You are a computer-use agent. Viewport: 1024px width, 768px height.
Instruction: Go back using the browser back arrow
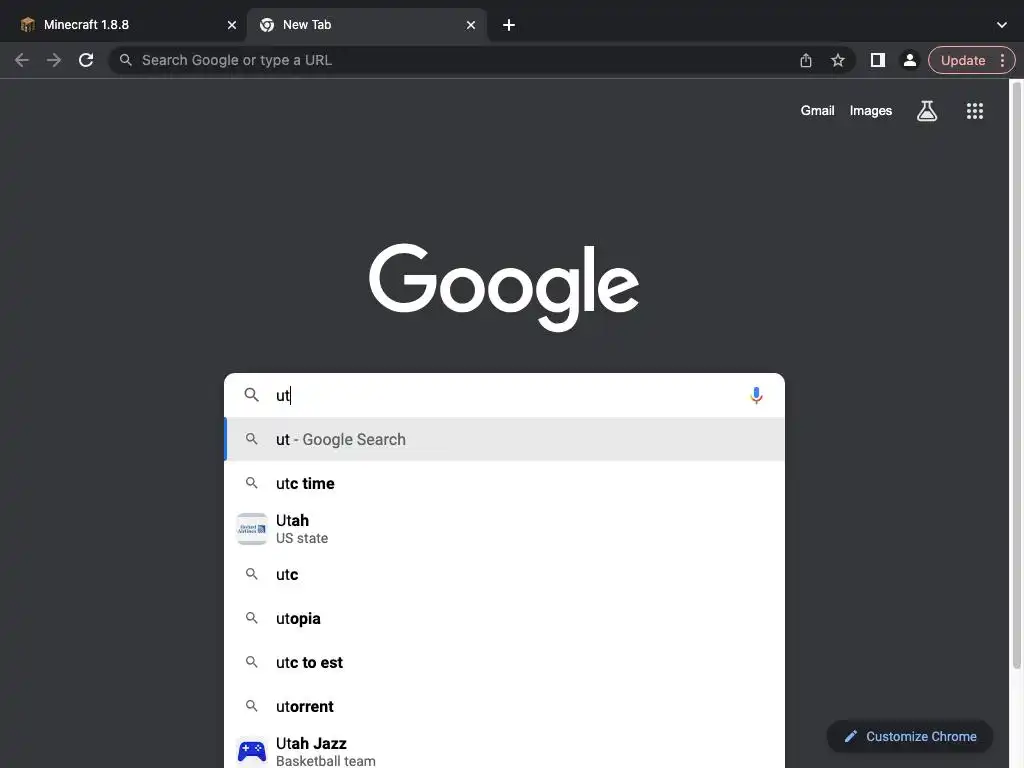[22, 60]
